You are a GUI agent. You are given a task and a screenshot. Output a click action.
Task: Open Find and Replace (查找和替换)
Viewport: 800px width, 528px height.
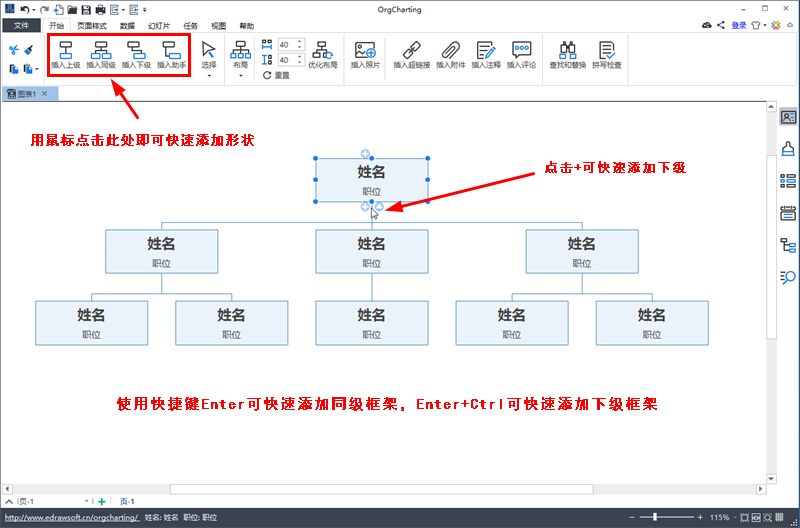[567, 55]
